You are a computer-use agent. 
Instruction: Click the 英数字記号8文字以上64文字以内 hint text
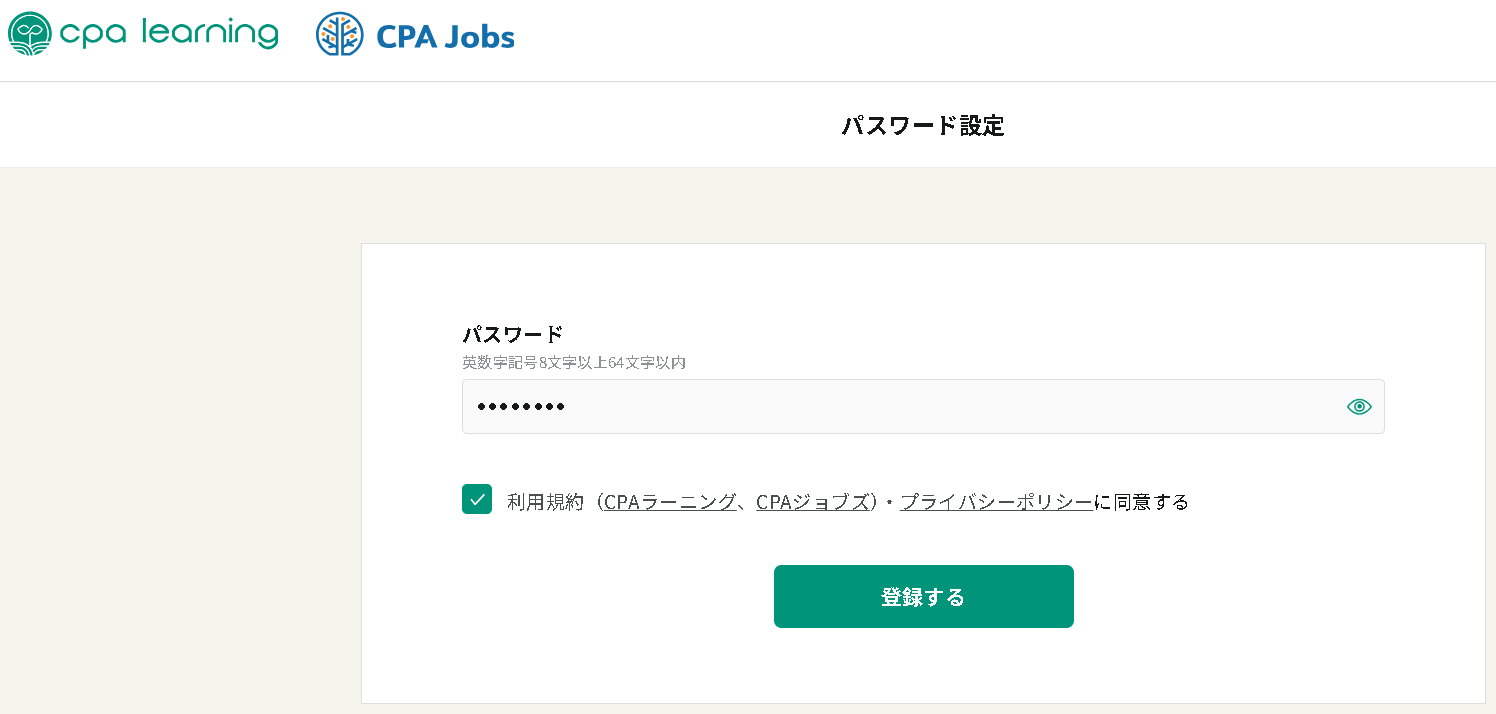coord(573,362)
